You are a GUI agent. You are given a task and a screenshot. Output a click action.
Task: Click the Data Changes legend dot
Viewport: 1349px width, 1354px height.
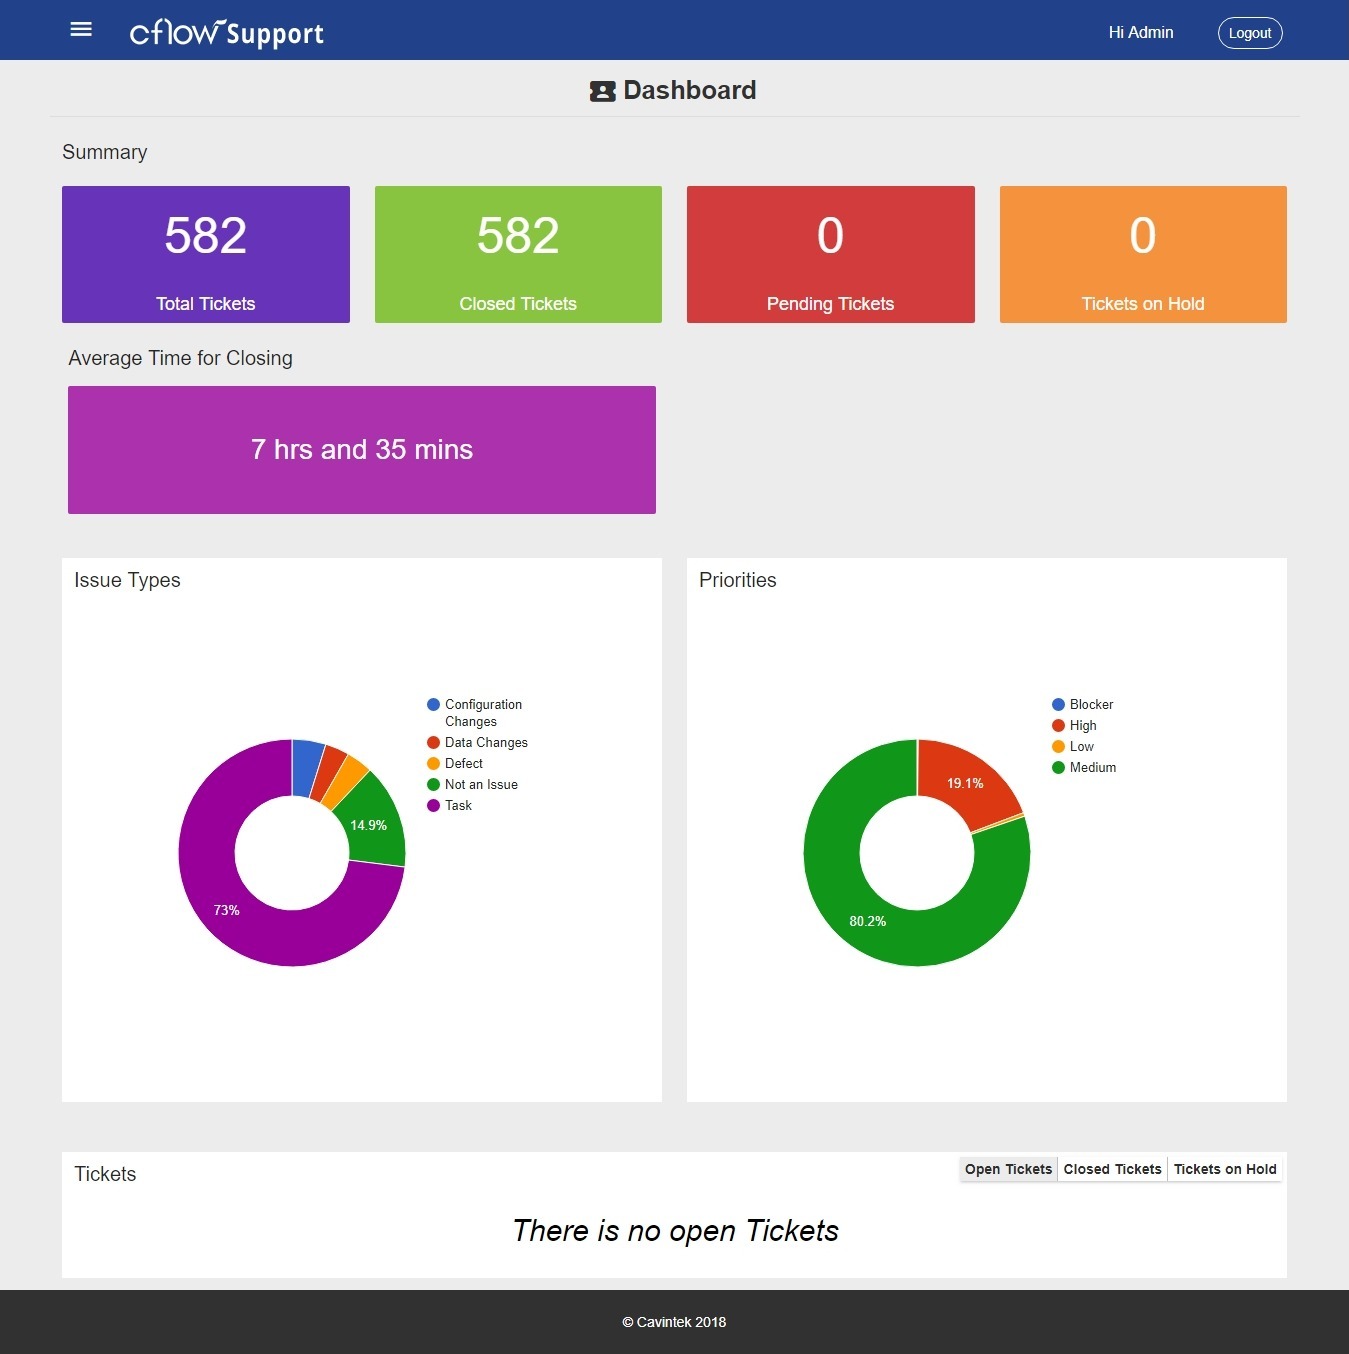tap(433, 743)
